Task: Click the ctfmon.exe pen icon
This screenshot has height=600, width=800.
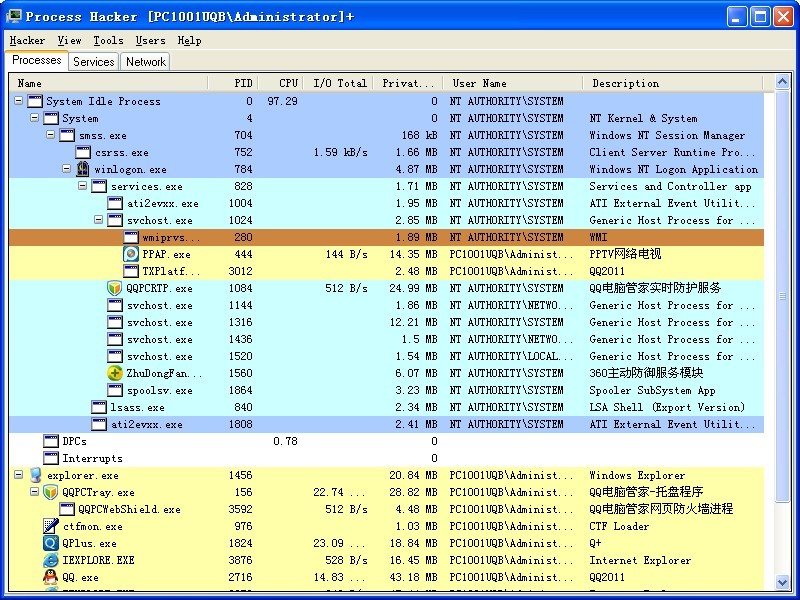Action: coord(50,526)
